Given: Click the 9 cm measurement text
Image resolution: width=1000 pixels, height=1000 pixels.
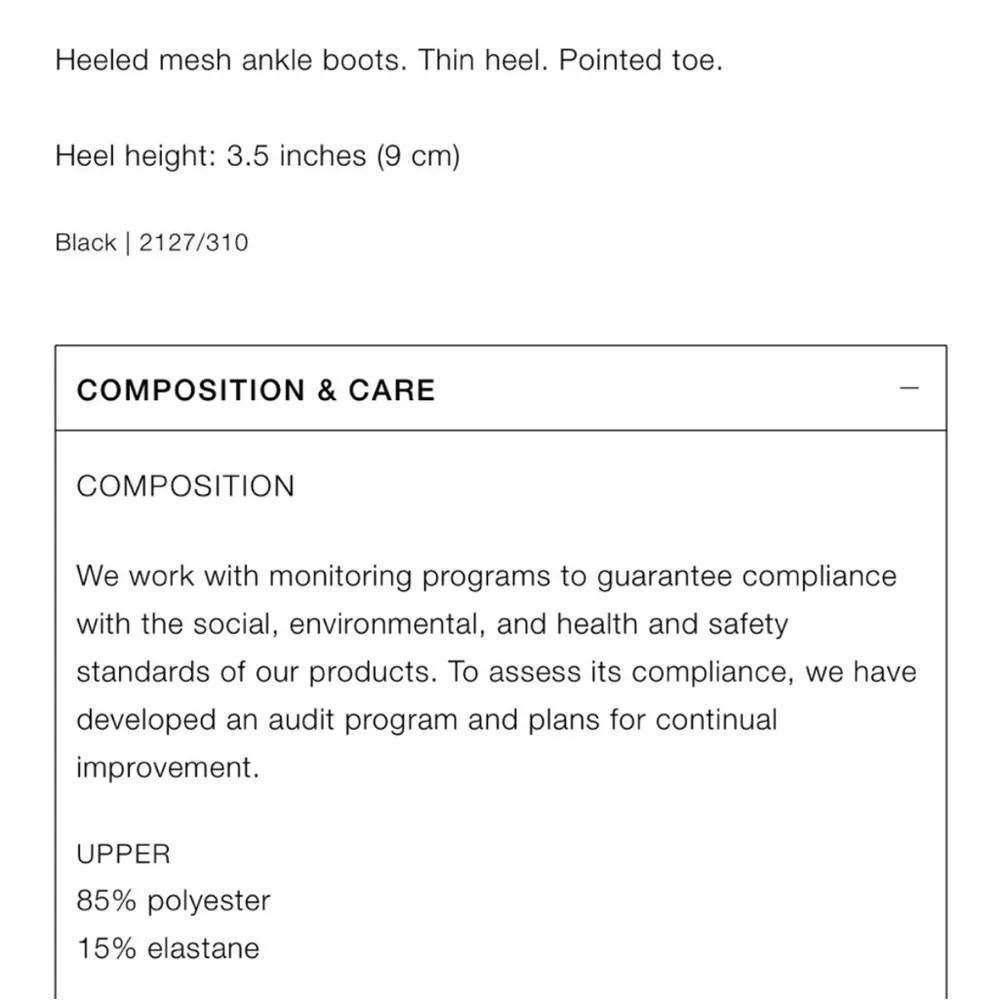Looking at the screenshot, I should click(x=420, y=156).
